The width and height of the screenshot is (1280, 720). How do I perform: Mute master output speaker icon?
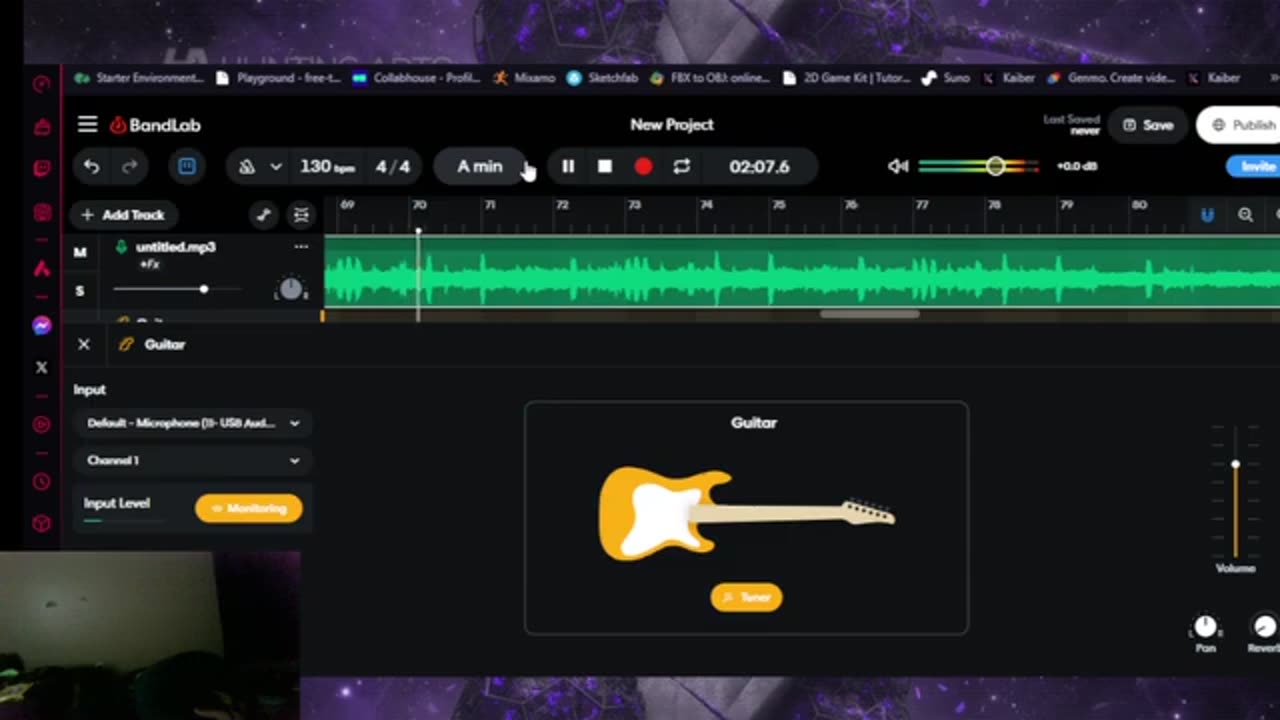click(x=898, y=166)
